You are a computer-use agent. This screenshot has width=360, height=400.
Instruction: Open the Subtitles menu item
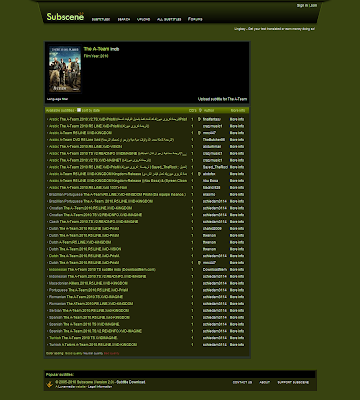point(101,20)
